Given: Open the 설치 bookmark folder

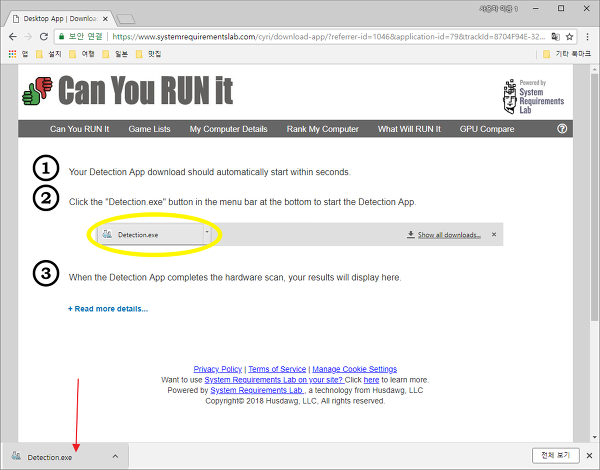Looking at the screenshot, I should click(48, 54).
